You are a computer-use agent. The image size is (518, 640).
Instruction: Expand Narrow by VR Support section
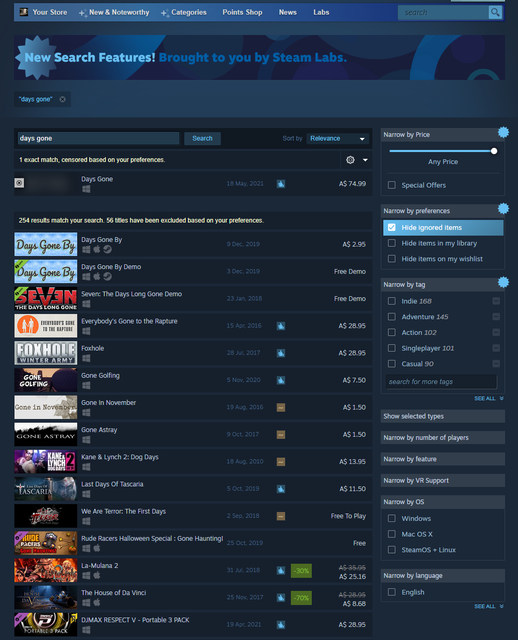tap(442, 480)
